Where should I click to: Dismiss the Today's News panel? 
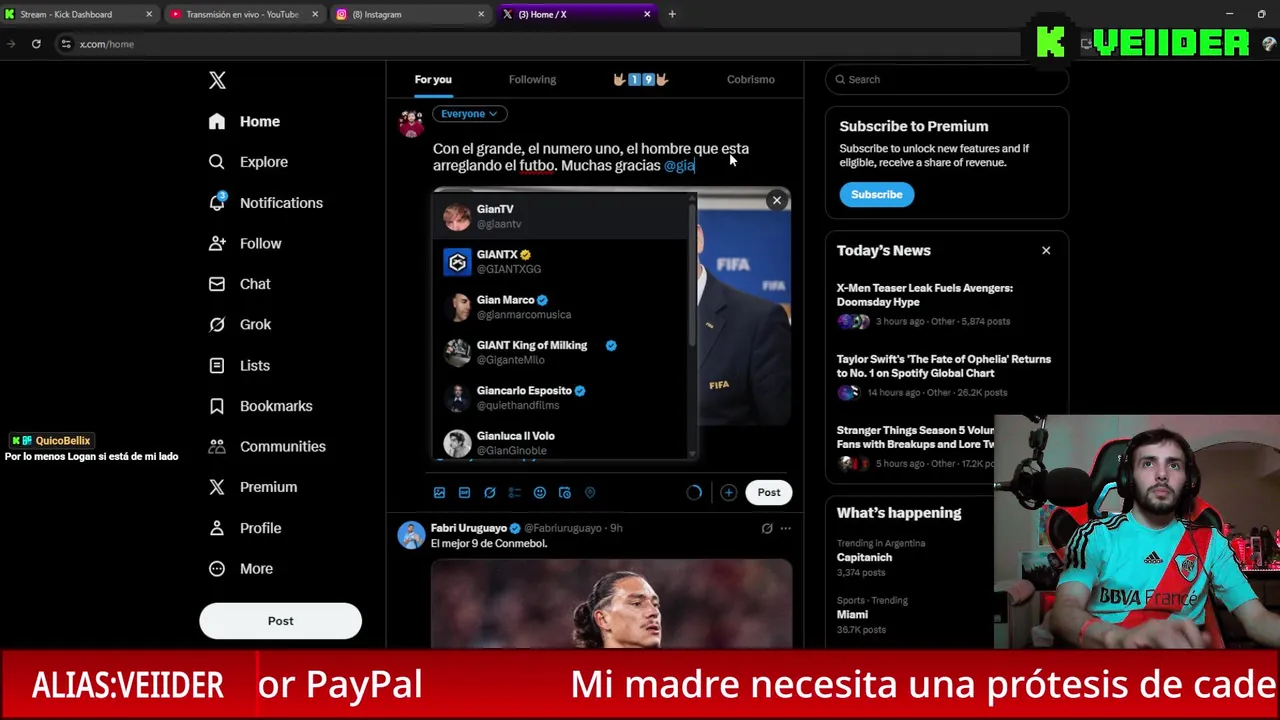click(1046, 250)
